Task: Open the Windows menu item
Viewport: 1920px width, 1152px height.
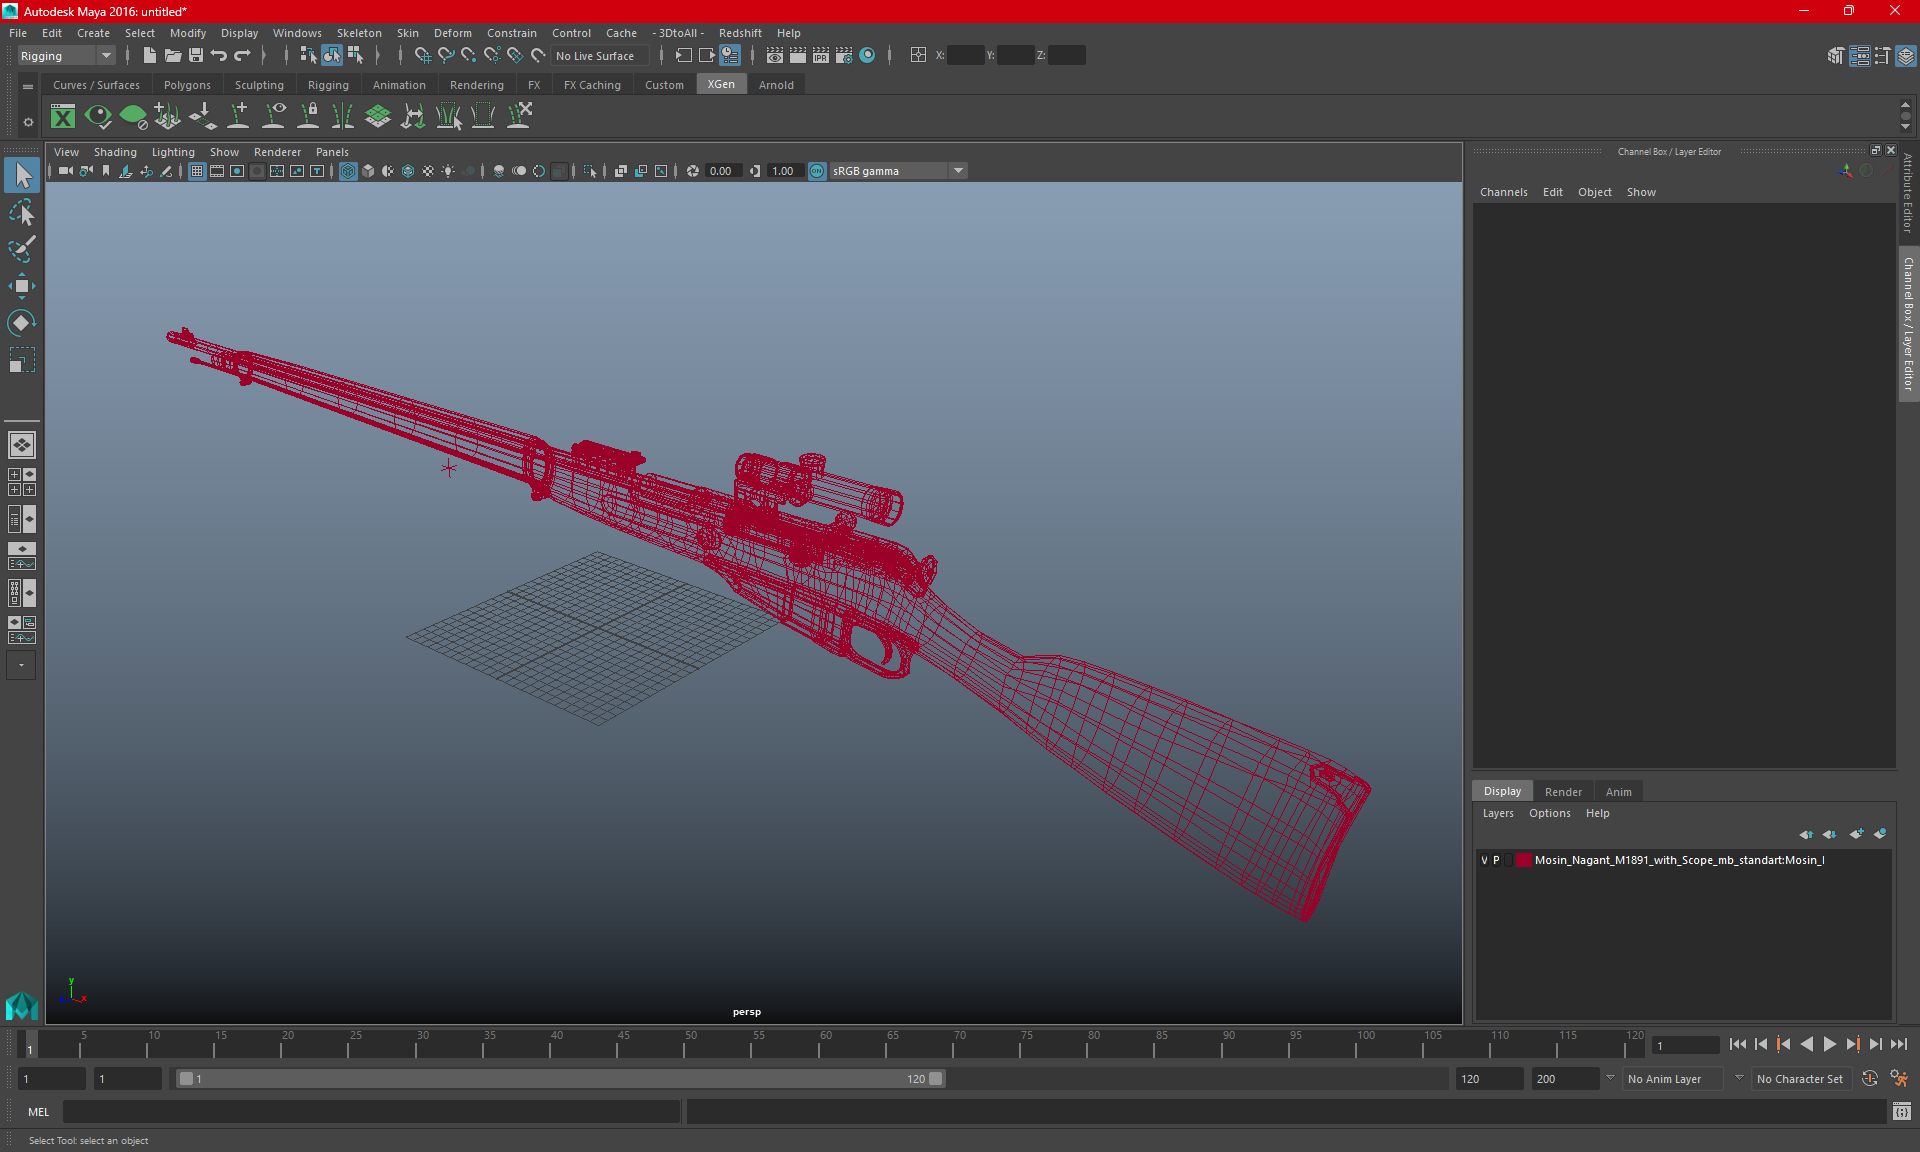Action: pyautogui.click(x=296, y=32)
